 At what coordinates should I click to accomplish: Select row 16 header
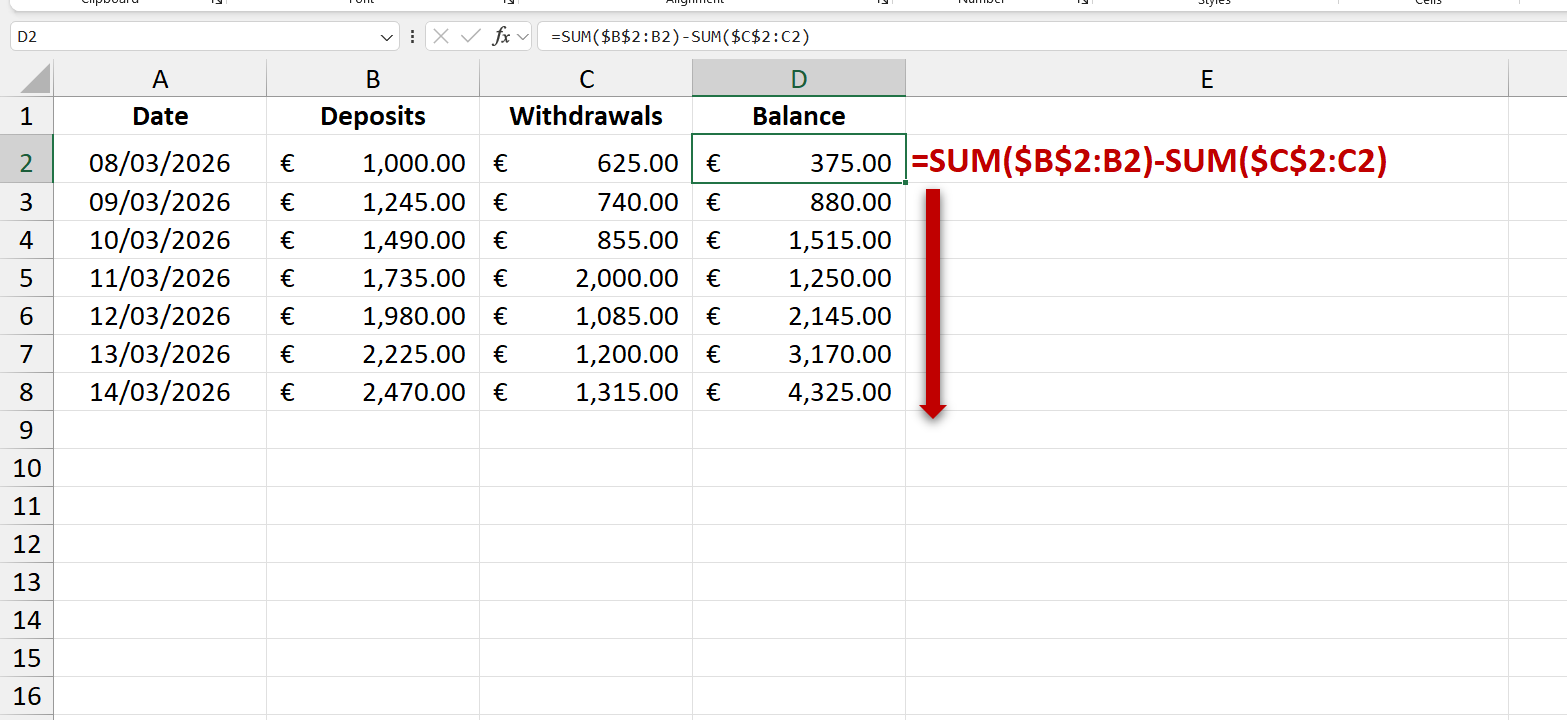click(x=27, y=696)
